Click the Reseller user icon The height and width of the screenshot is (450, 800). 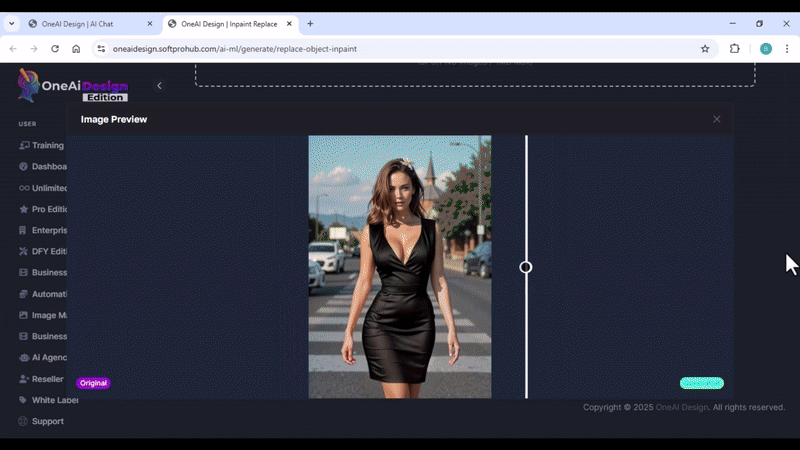pos(24,379)
